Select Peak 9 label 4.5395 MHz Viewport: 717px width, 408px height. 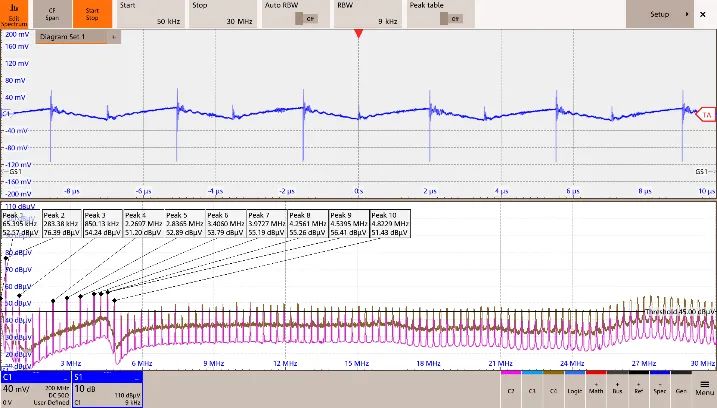349,224
